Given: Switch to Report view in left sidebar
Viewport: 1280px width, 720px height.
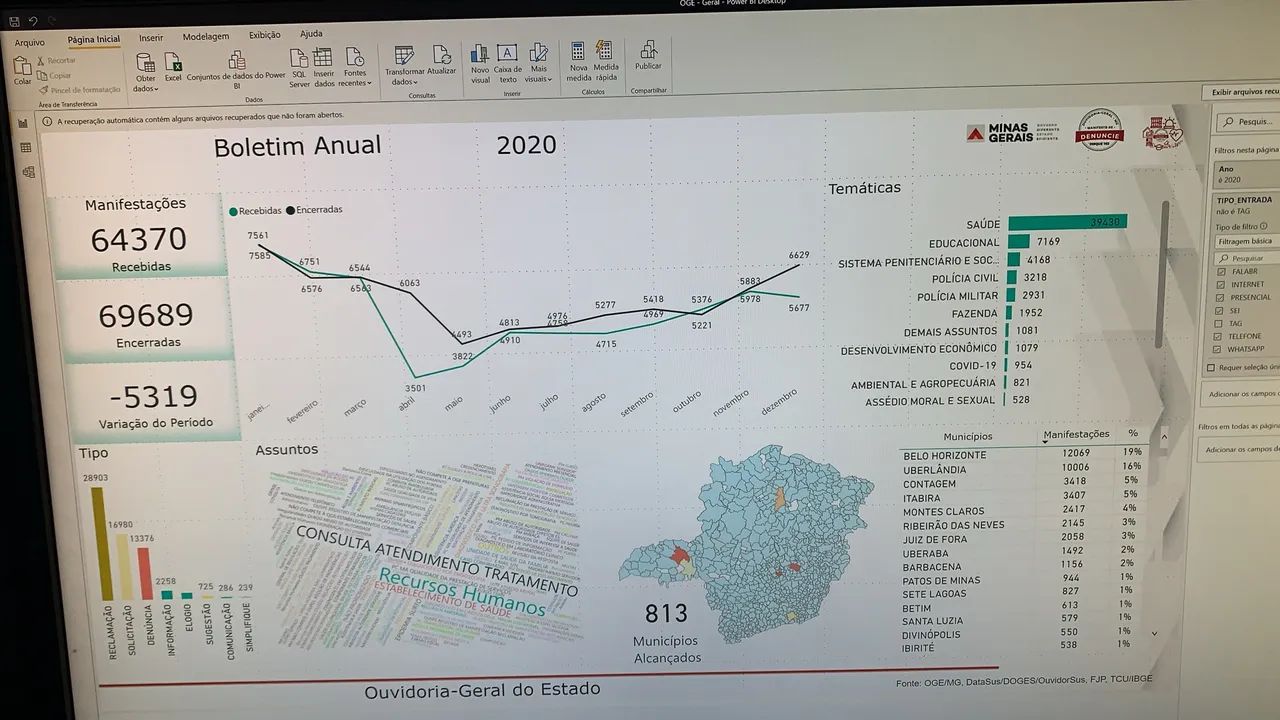Looking at the screenshot, I should coord(24,123).
